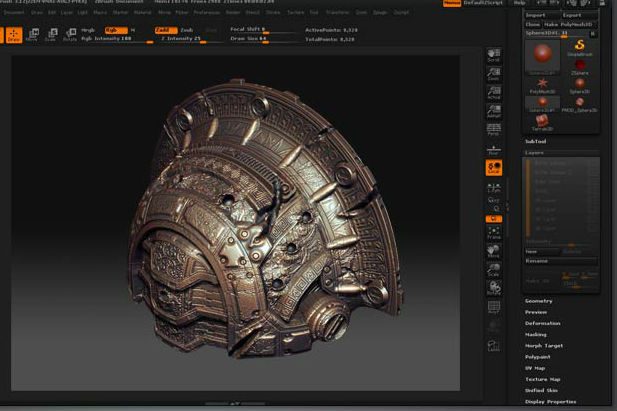This screenshot has width=617, height=411.
Task: Click the Scale view icon on right shelf
Action: pos(494,270)
